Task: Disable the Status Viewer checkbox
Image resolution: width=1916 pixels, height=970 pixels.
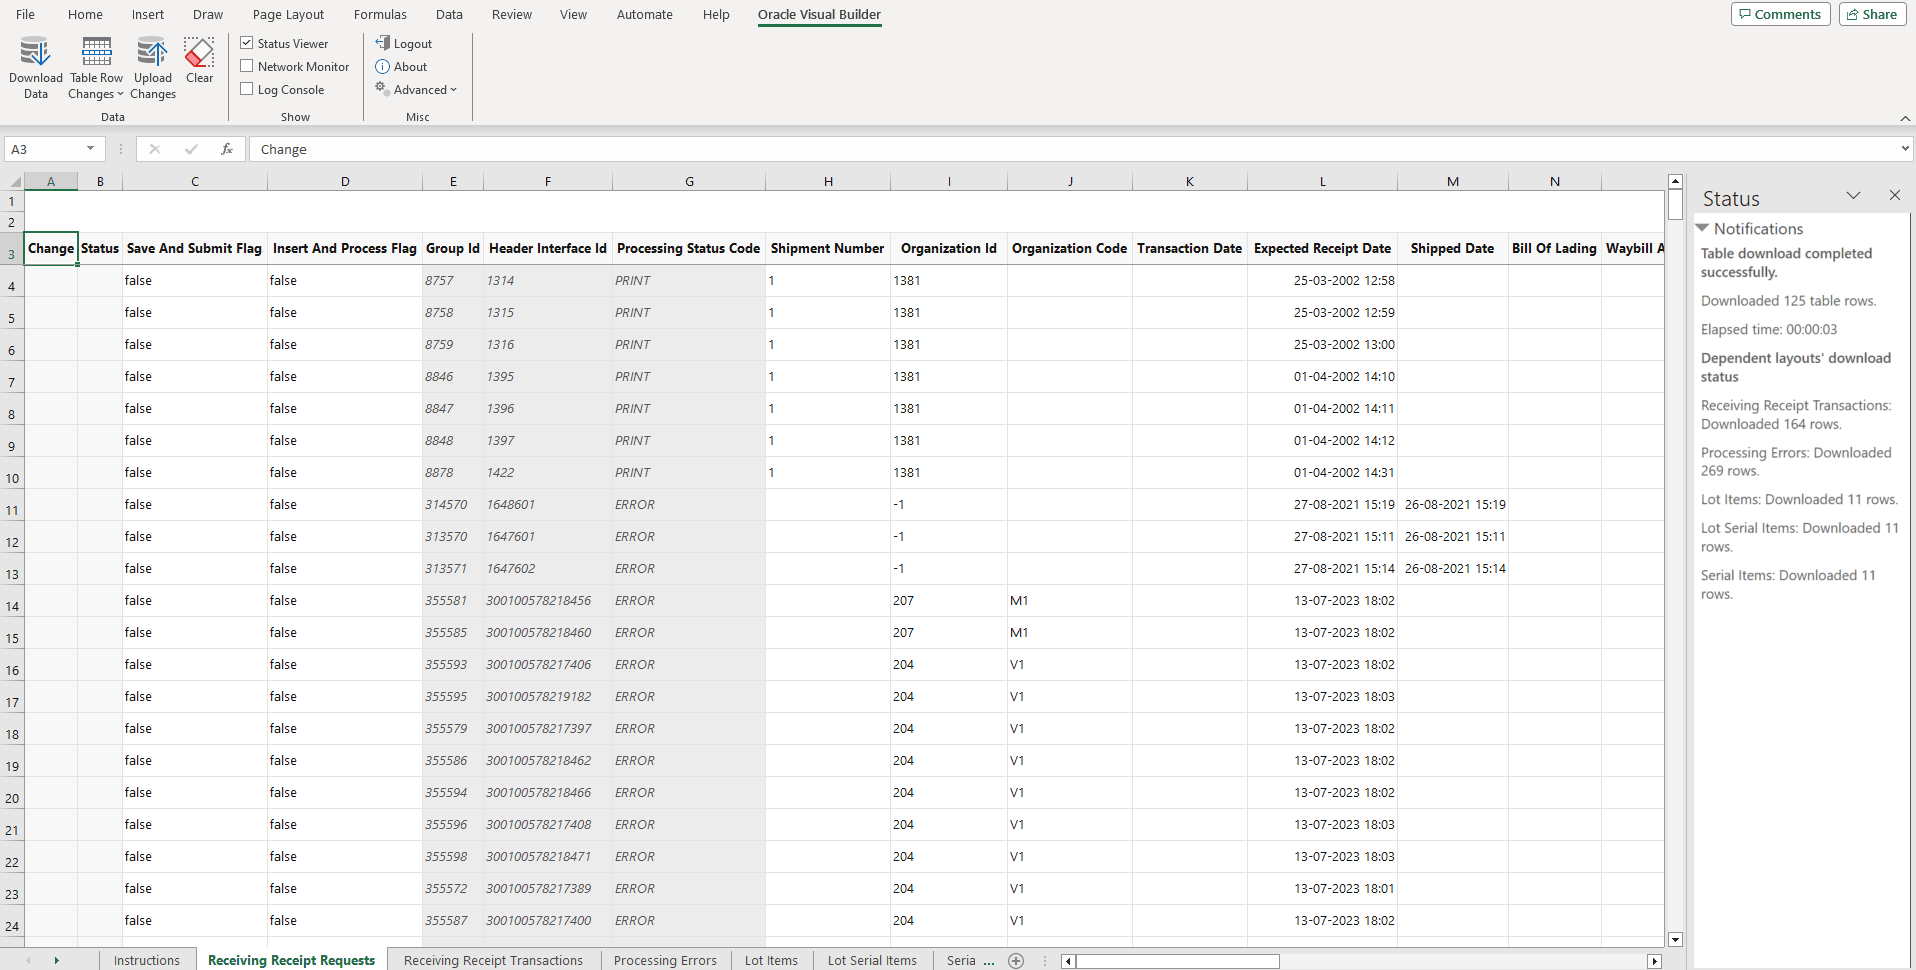Action: (246, 43)
